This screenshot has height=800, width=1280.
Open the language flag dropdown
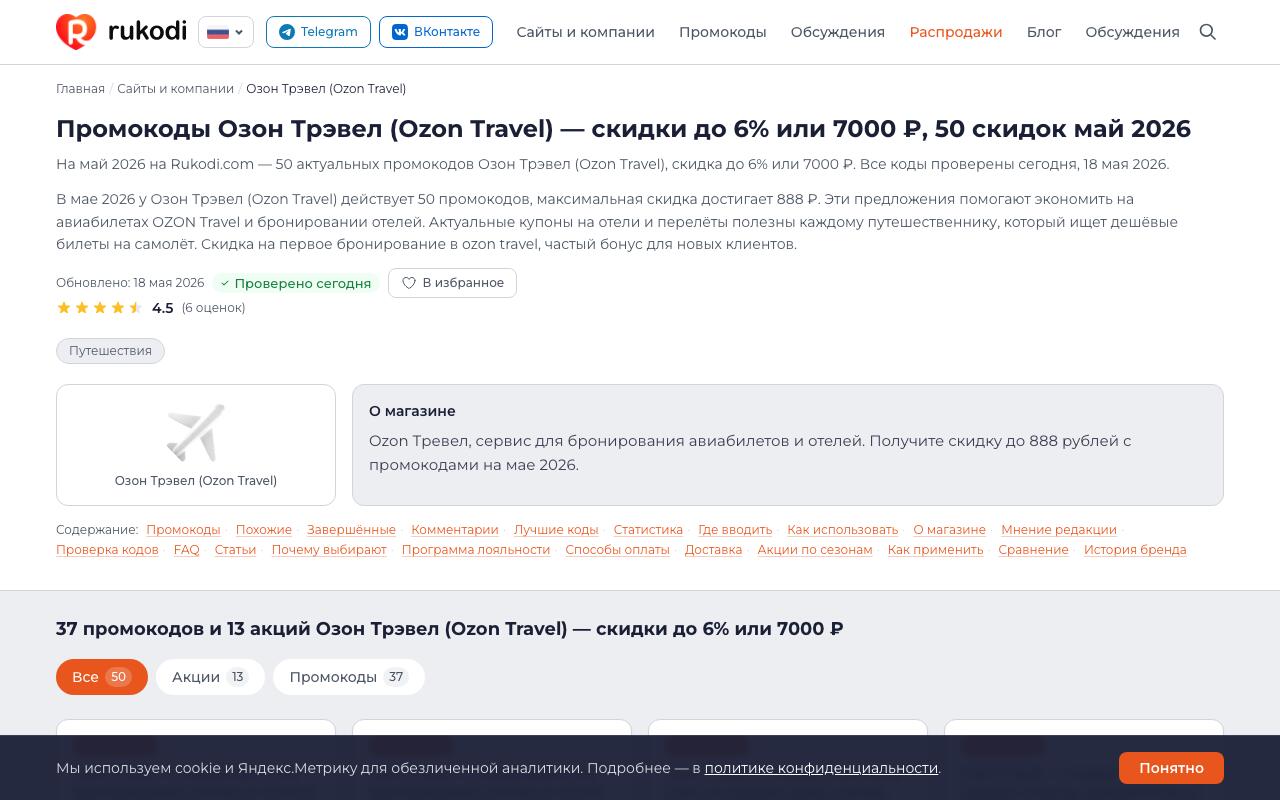[x=226, y=32]
